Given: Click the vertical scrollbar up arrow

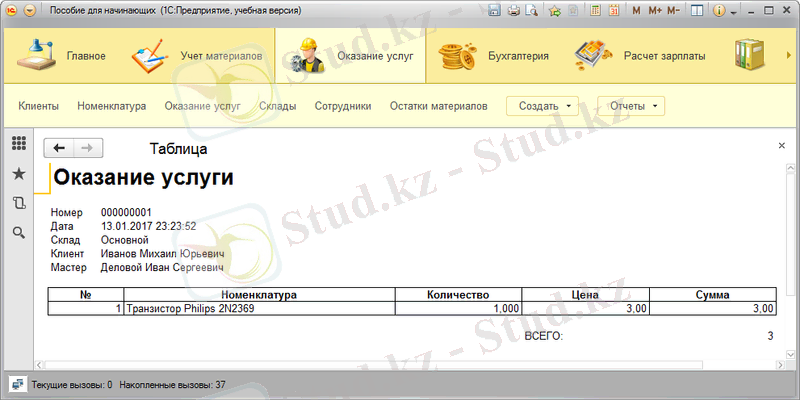Looking at the screenshot, I should tap(791, 168).
